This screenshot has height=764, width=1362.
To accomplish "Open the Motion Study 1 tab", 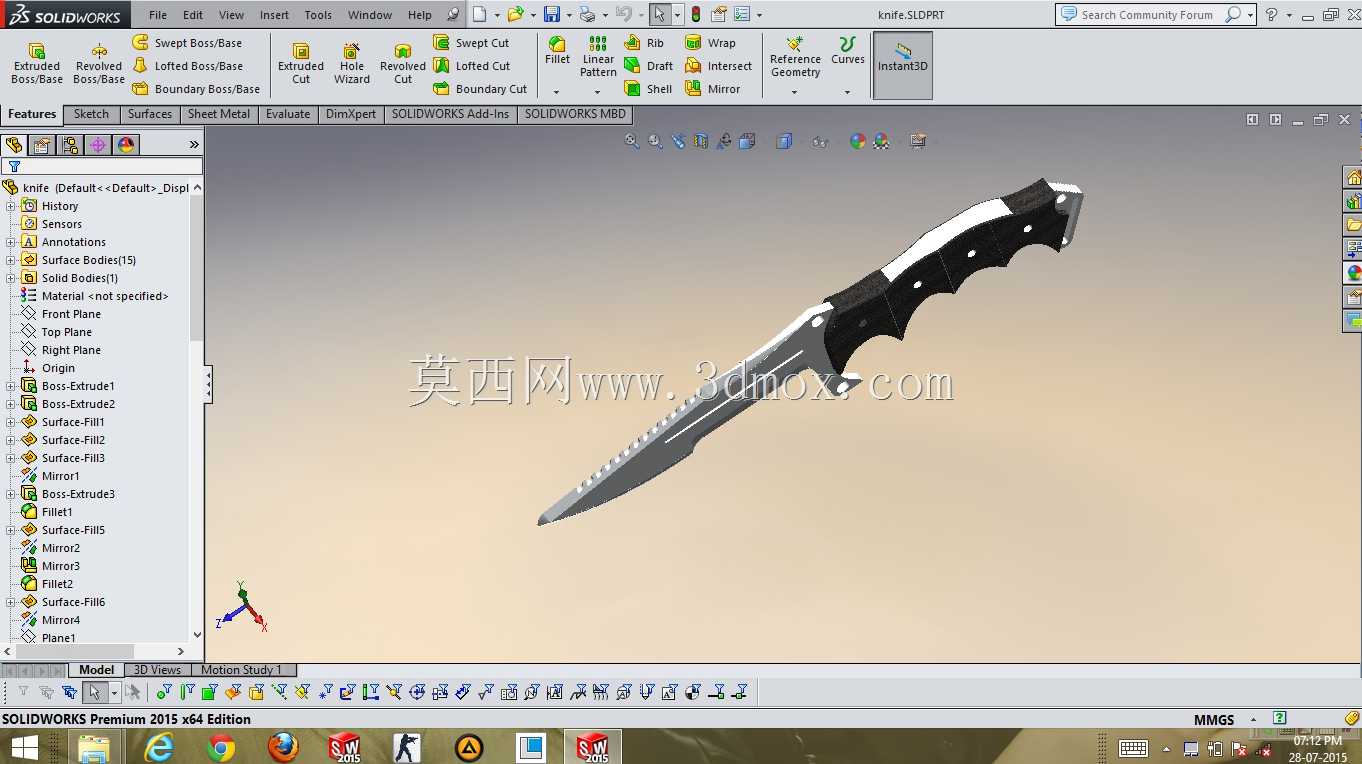I will coord(241,670).
